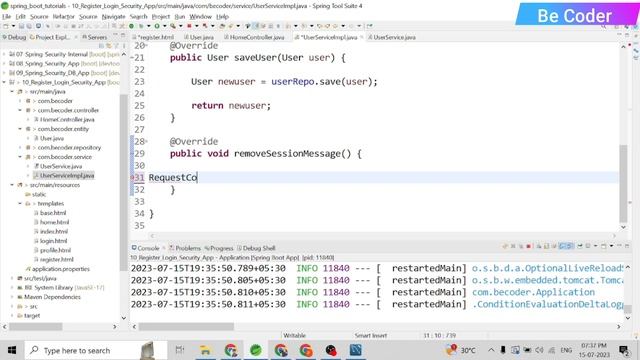Click the weather 30°C tray widget
This screenshot has width=640, height=360.
[x=461, y=350]
